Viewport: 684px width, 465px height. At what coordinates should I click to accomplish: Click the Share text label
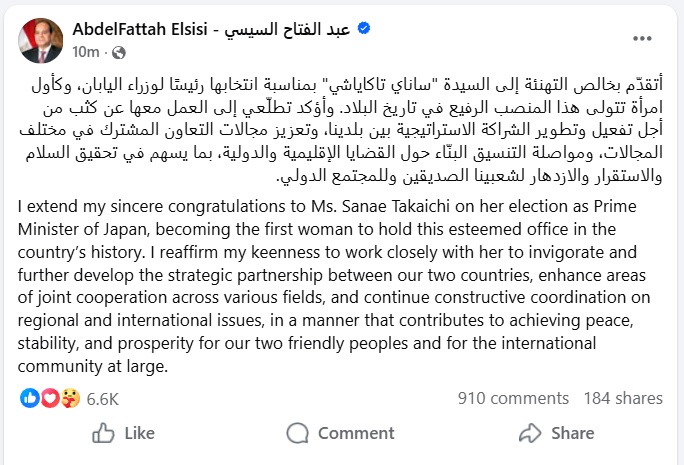[x=572, y=433]
